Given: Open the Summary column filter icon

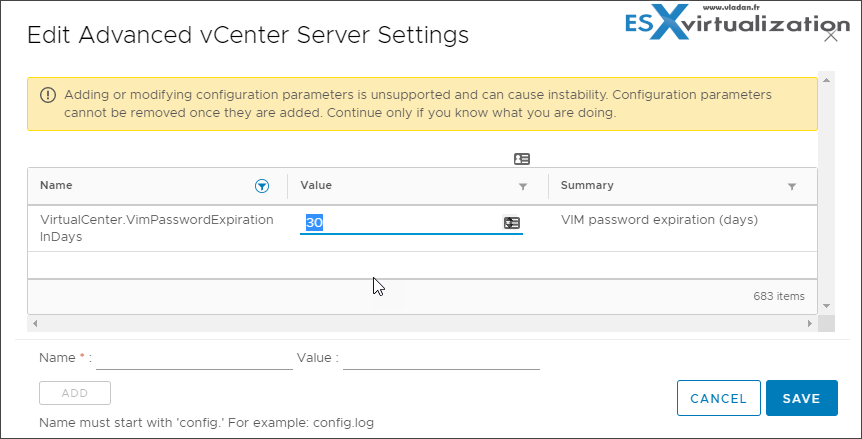Looking at the screenshot, I should 792,187.
